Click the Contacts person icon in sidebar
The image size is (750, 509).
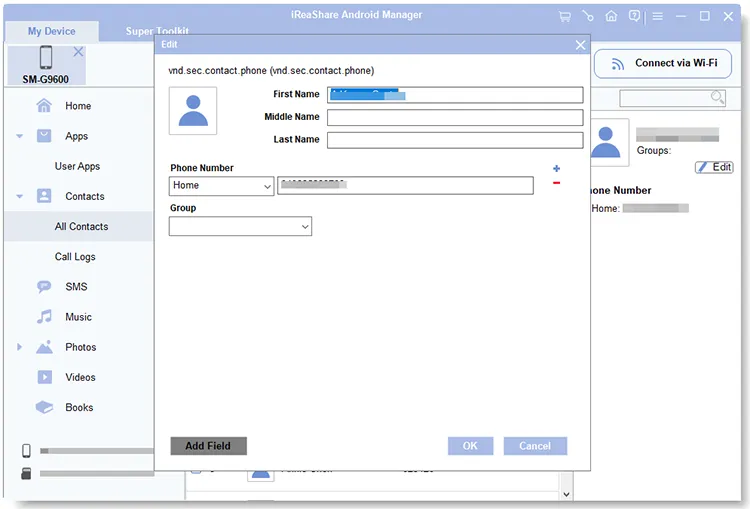[44, 196]
